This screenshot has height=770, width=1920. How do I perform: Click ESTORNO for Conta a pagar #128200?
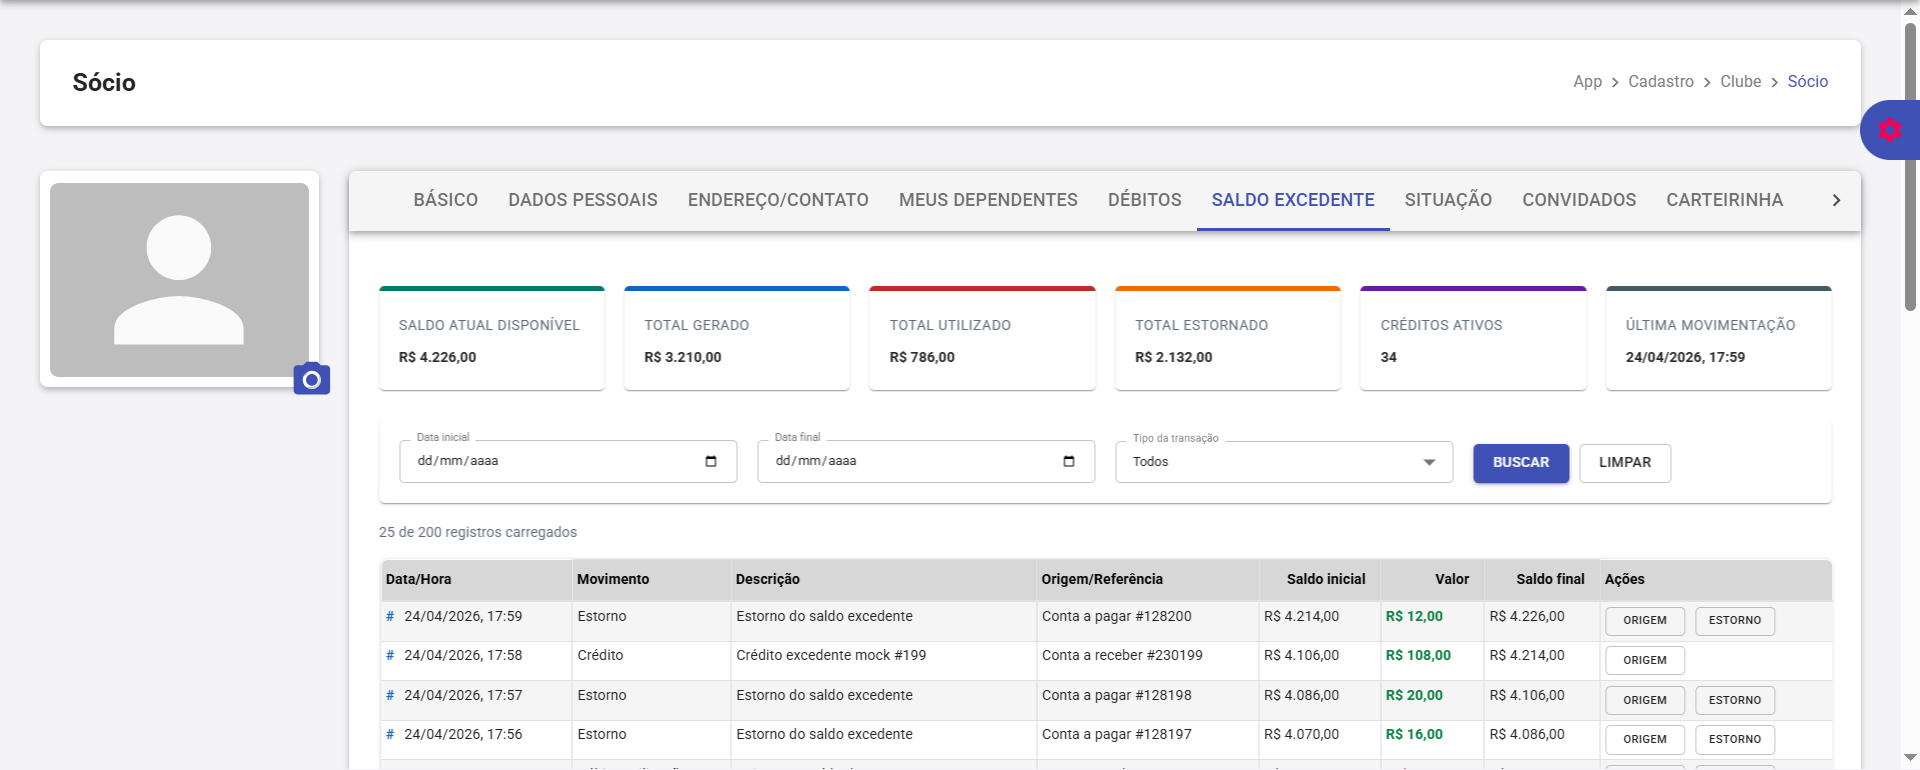click(1735, 621)
